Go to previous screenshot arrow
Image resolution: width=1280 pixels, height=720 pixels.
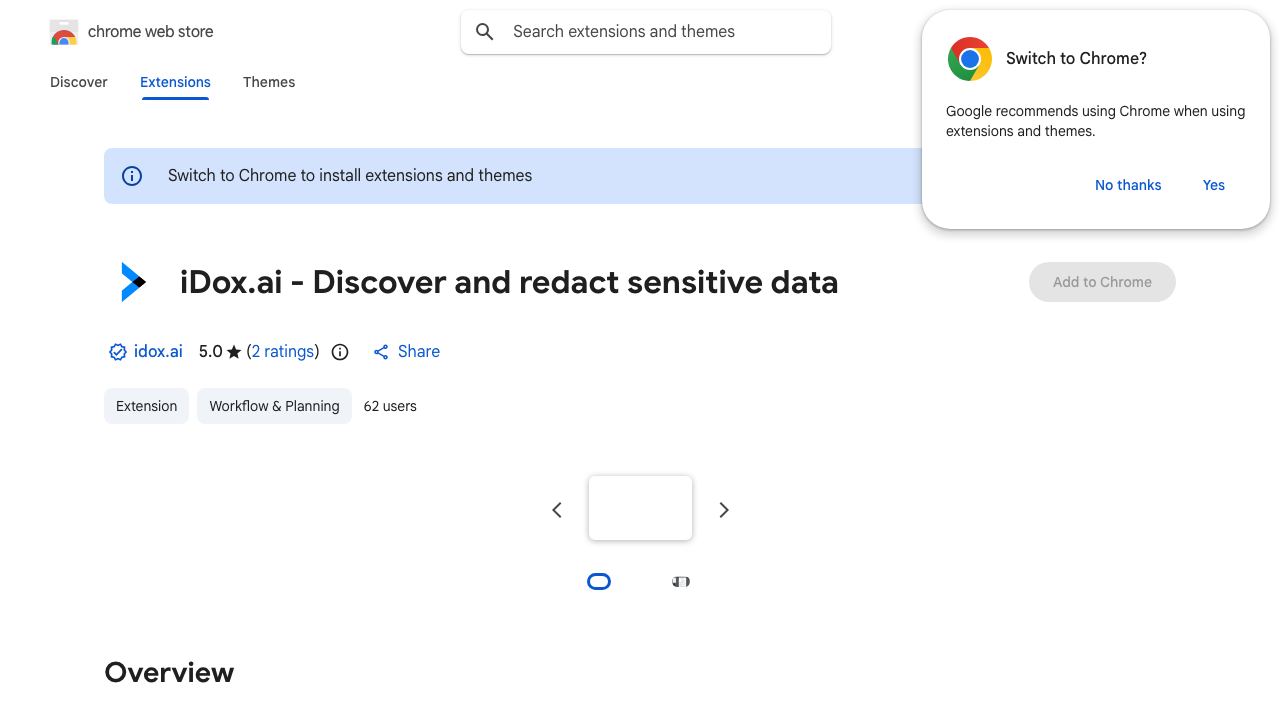(557, 510)
